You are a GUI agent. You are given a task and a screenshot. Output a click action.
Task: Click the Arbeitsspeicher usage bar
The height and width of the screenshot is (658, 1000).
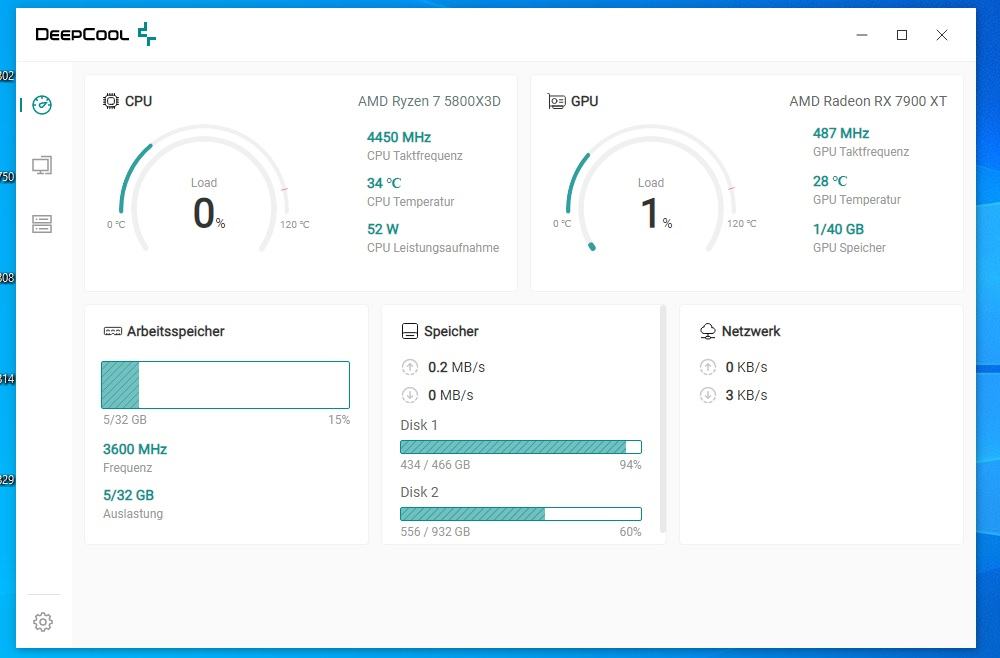[x=225, y=385]
